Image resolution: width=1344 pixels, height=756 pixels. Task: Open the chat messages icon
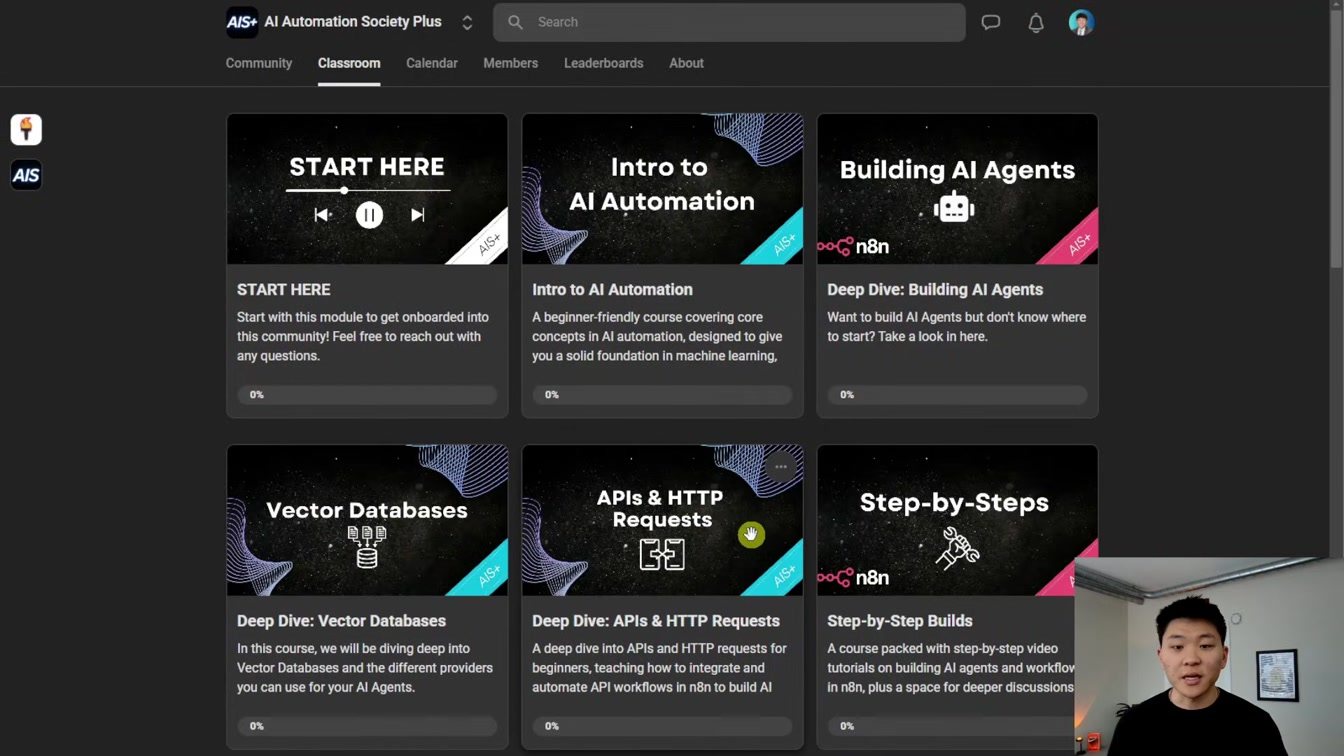[x=991, y=22]
